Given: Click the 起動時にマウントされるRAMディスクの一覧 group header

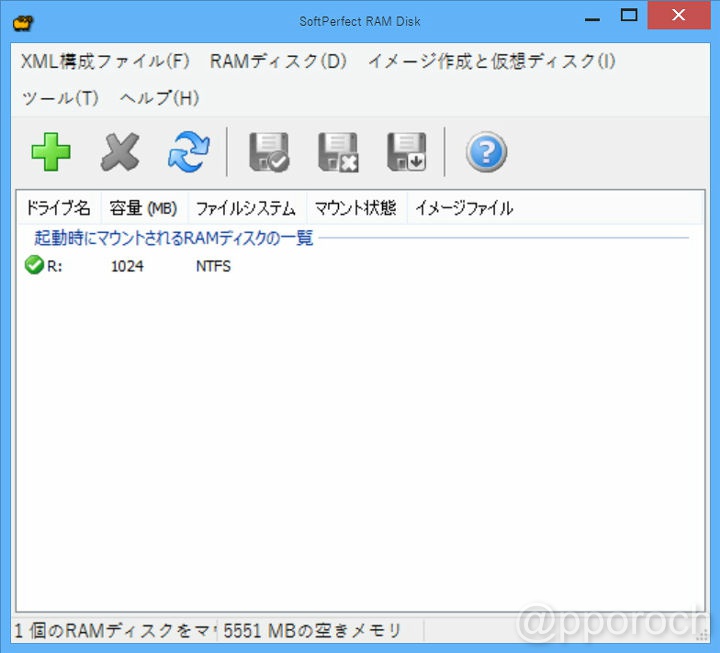Looking at the screenshot, I should [x=174, y=238].
